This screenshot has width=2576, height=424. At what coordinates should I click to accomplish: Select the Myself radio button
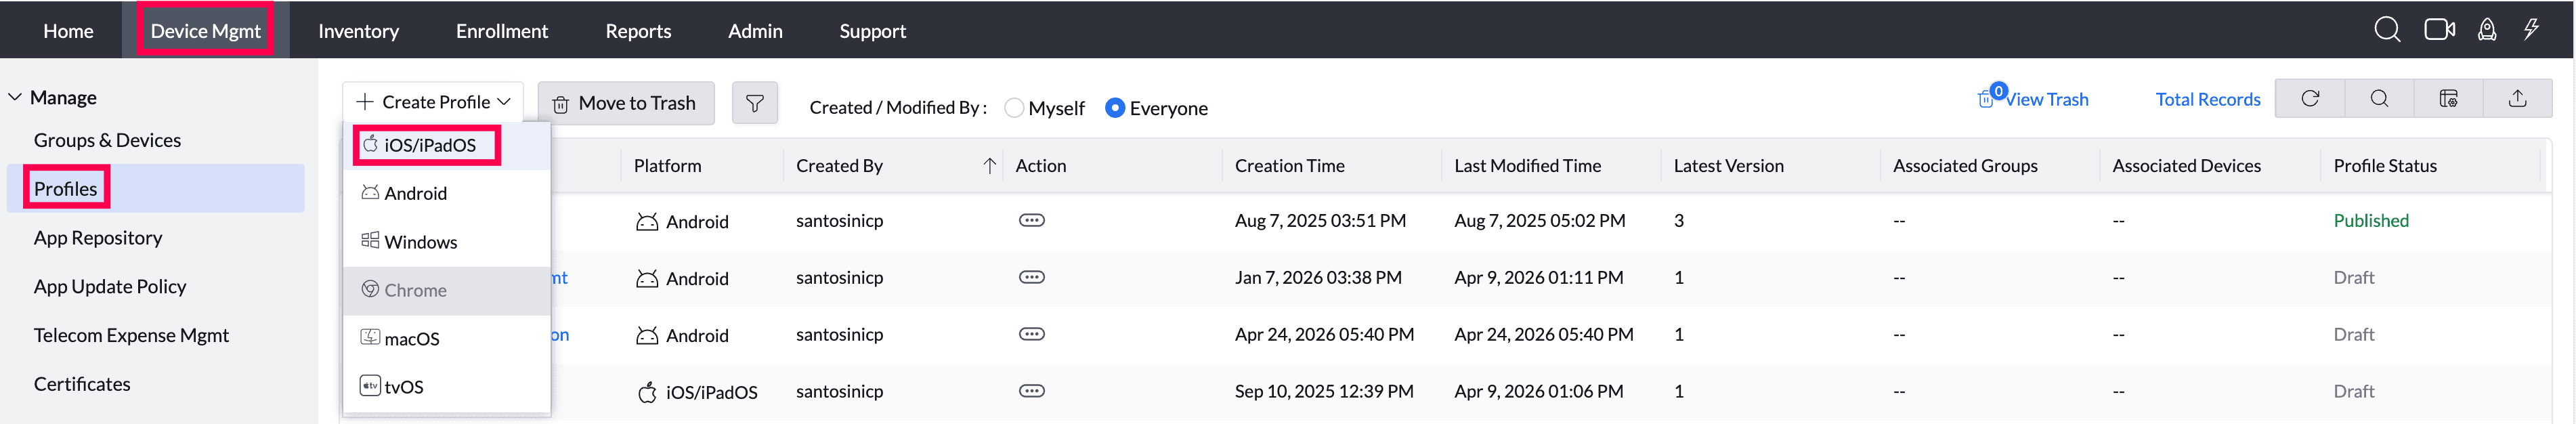coord(1014,107)
